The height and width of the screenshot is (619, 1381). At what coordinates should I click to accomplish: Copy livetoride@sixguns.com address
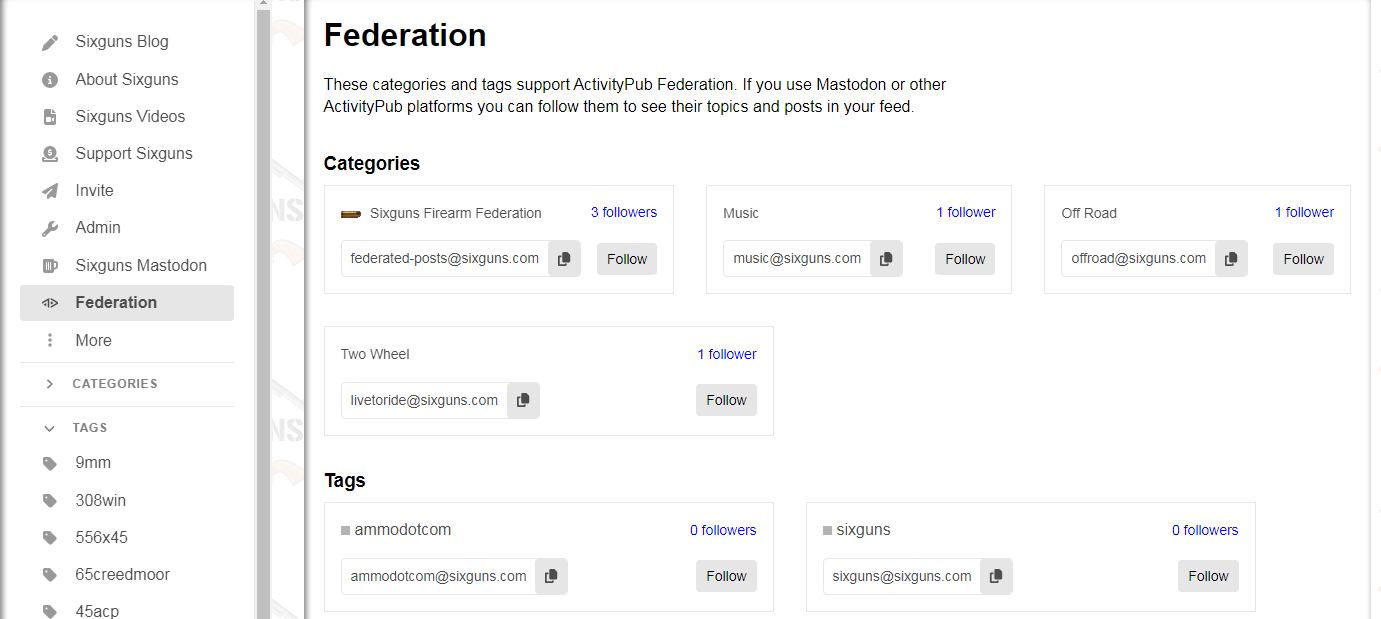coord(523,400)
